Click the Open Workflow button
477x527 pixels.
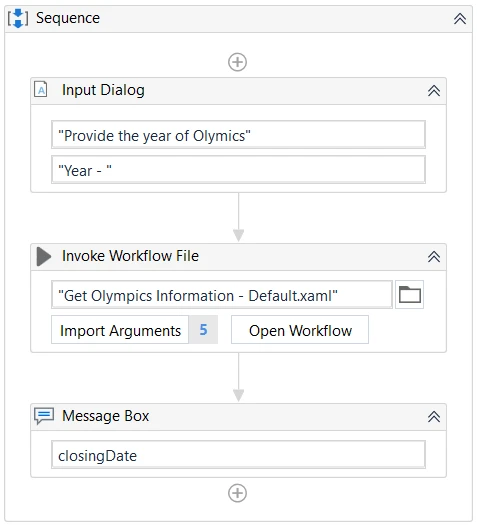(300, 330)
